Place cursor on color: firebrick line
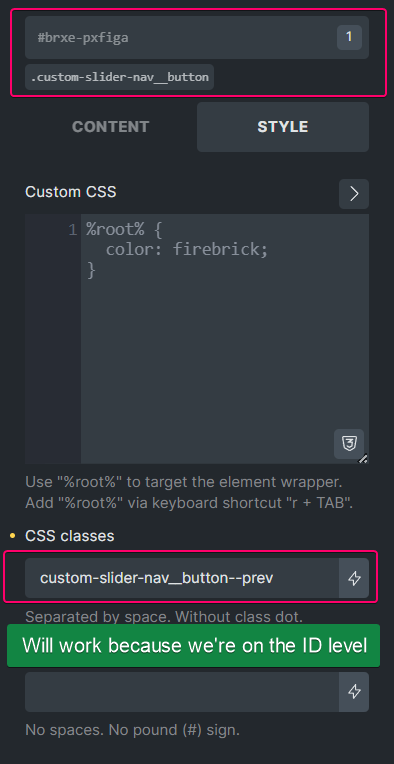Viewport: 394px width, 764px height. [187, 249]
